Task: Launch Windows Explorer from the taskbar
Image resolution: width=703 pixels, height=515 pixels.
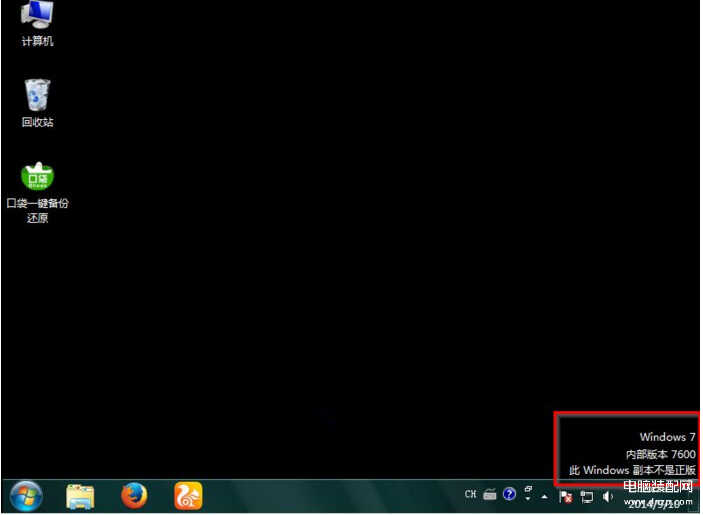Action: coord(81,495)
